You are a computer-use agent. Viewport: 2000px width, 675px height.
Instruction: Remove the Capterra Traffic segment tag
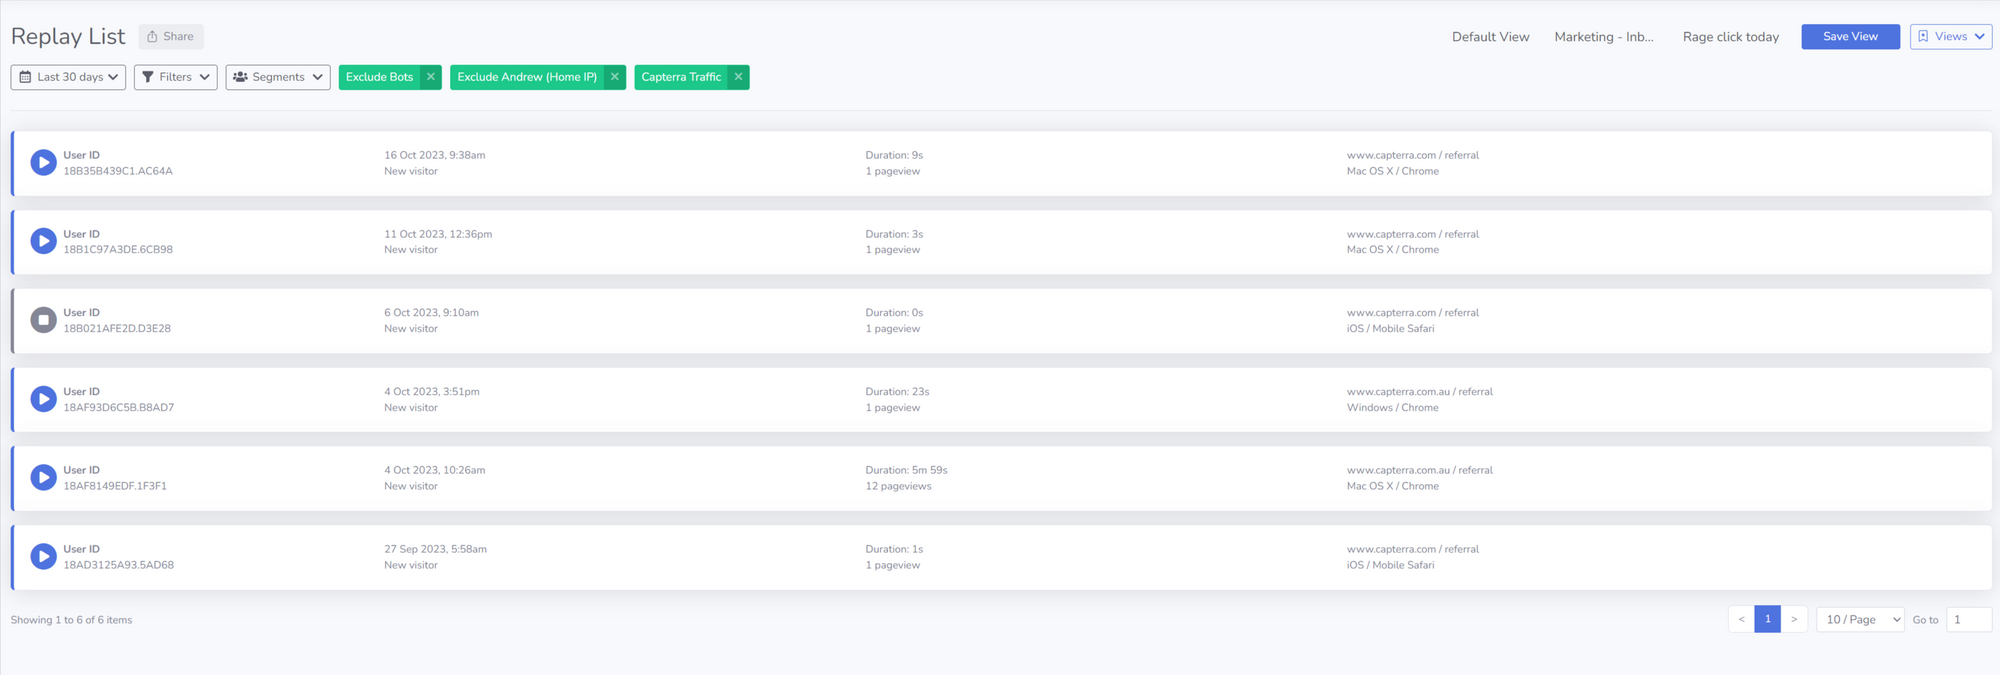tap(738, 77)
